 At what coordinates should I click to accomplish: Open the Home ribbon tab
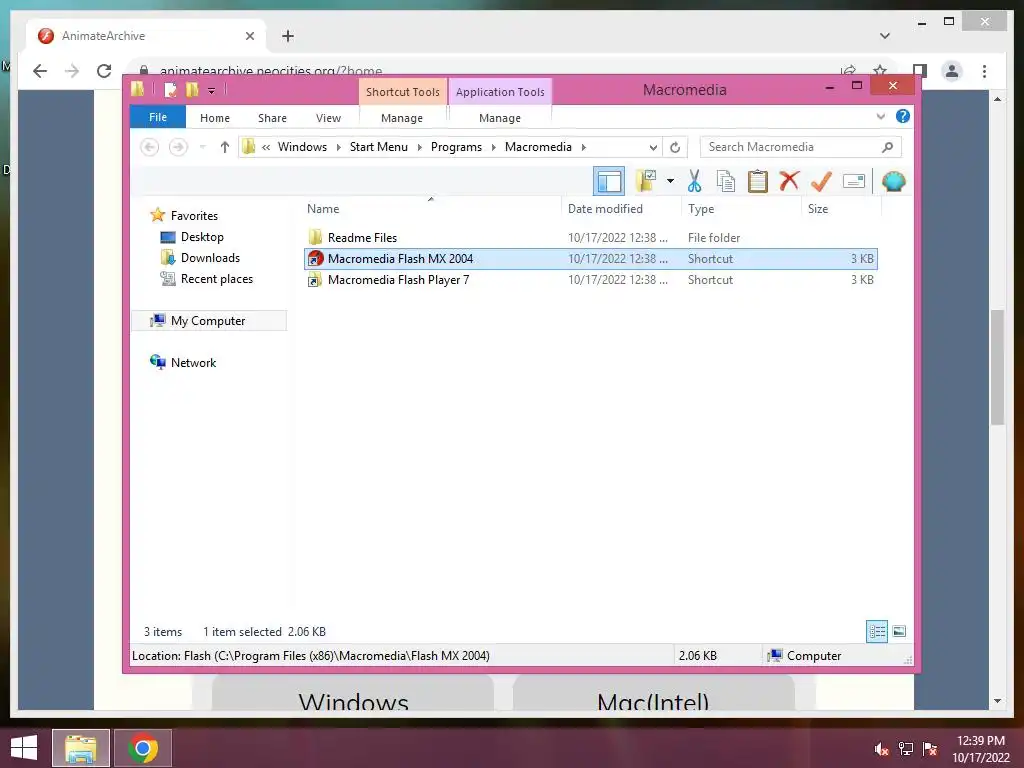click(215, 118)
